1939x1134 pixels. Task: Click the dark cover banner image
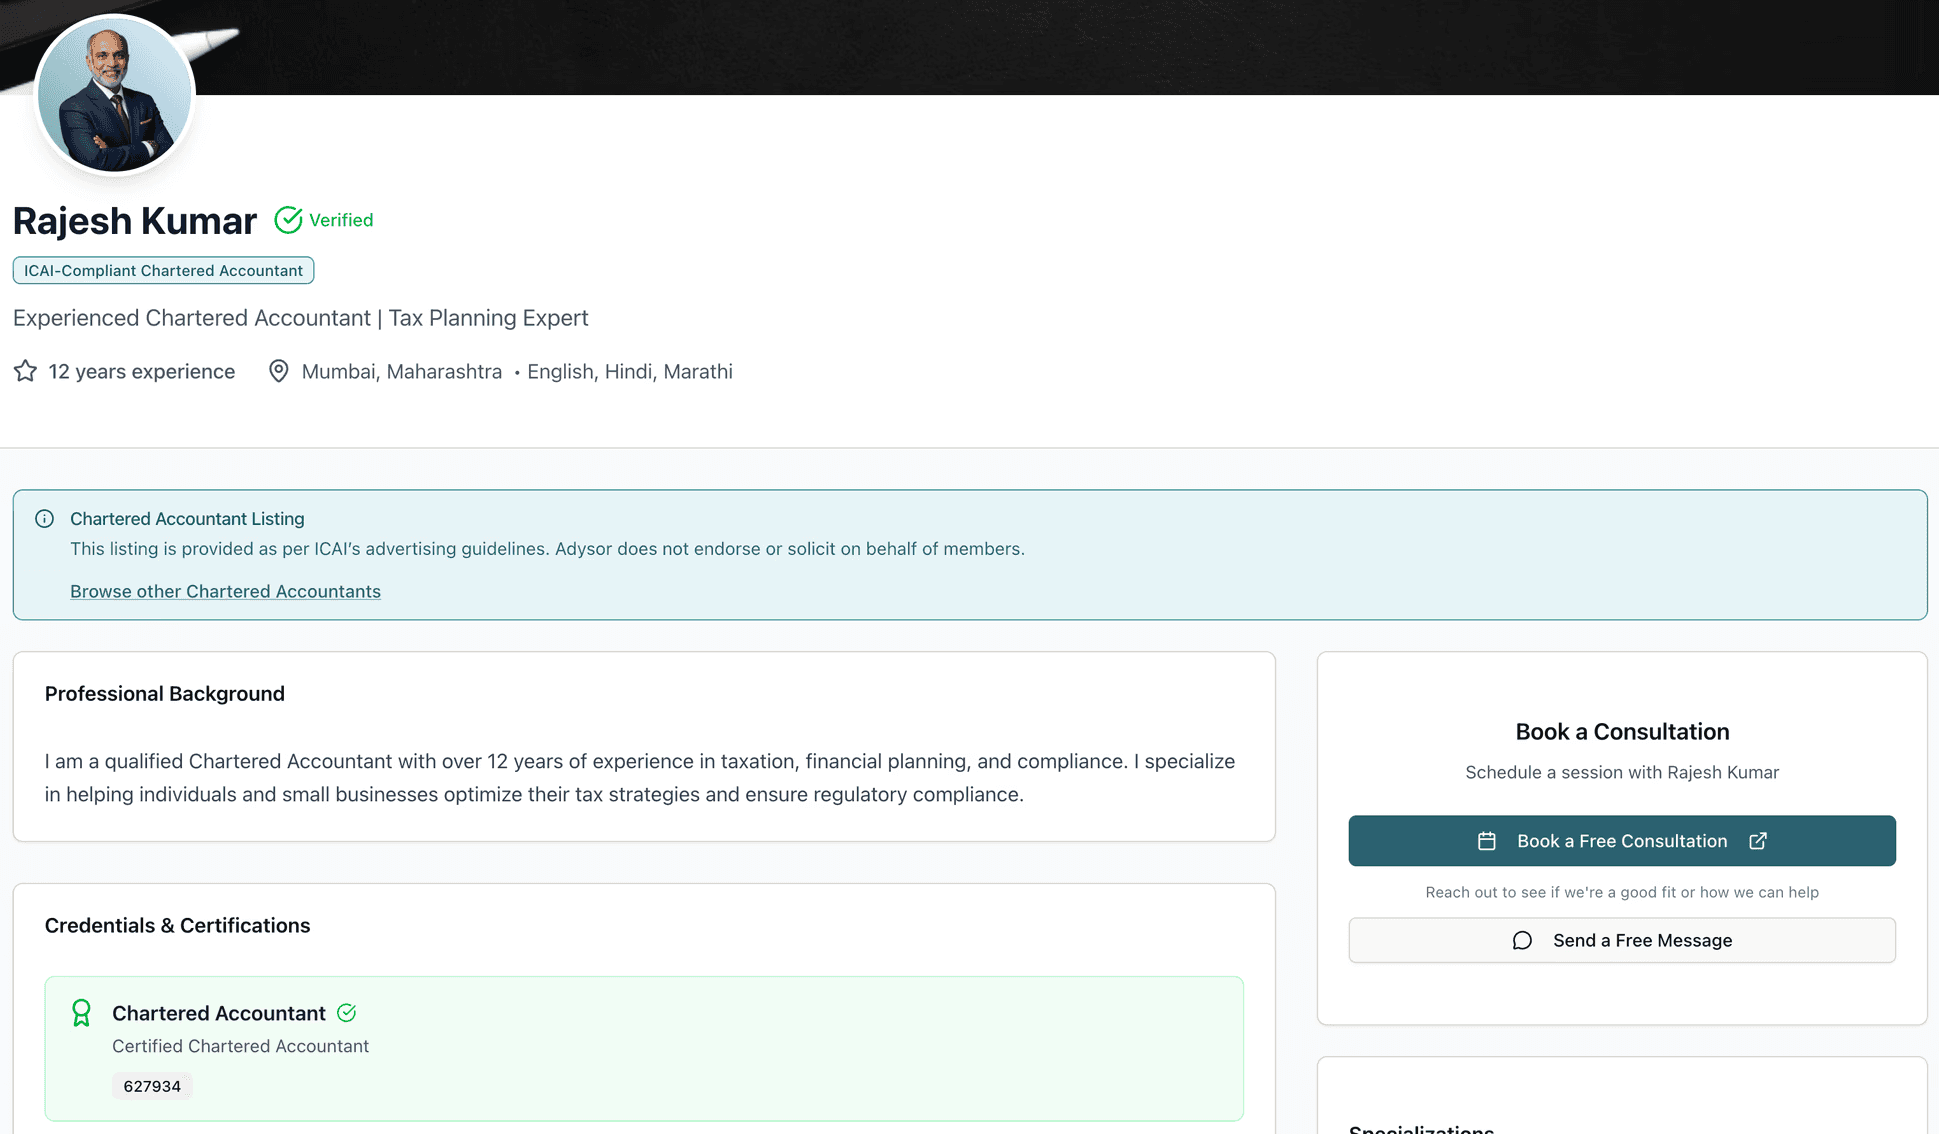coord(1000,45)
